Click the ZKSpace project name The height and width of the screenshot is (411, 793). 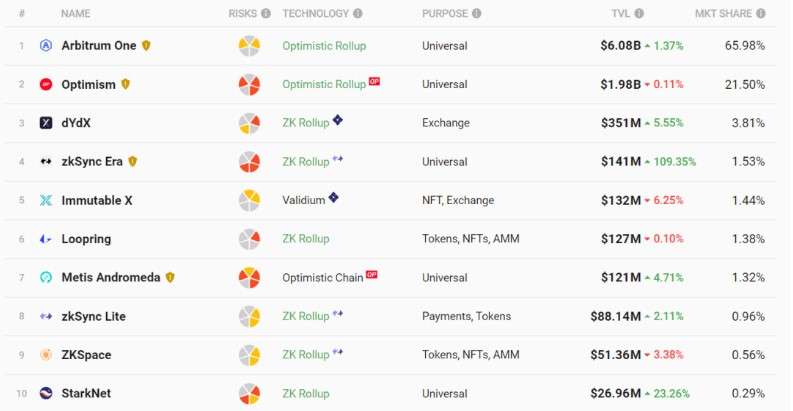coord(86,355)
